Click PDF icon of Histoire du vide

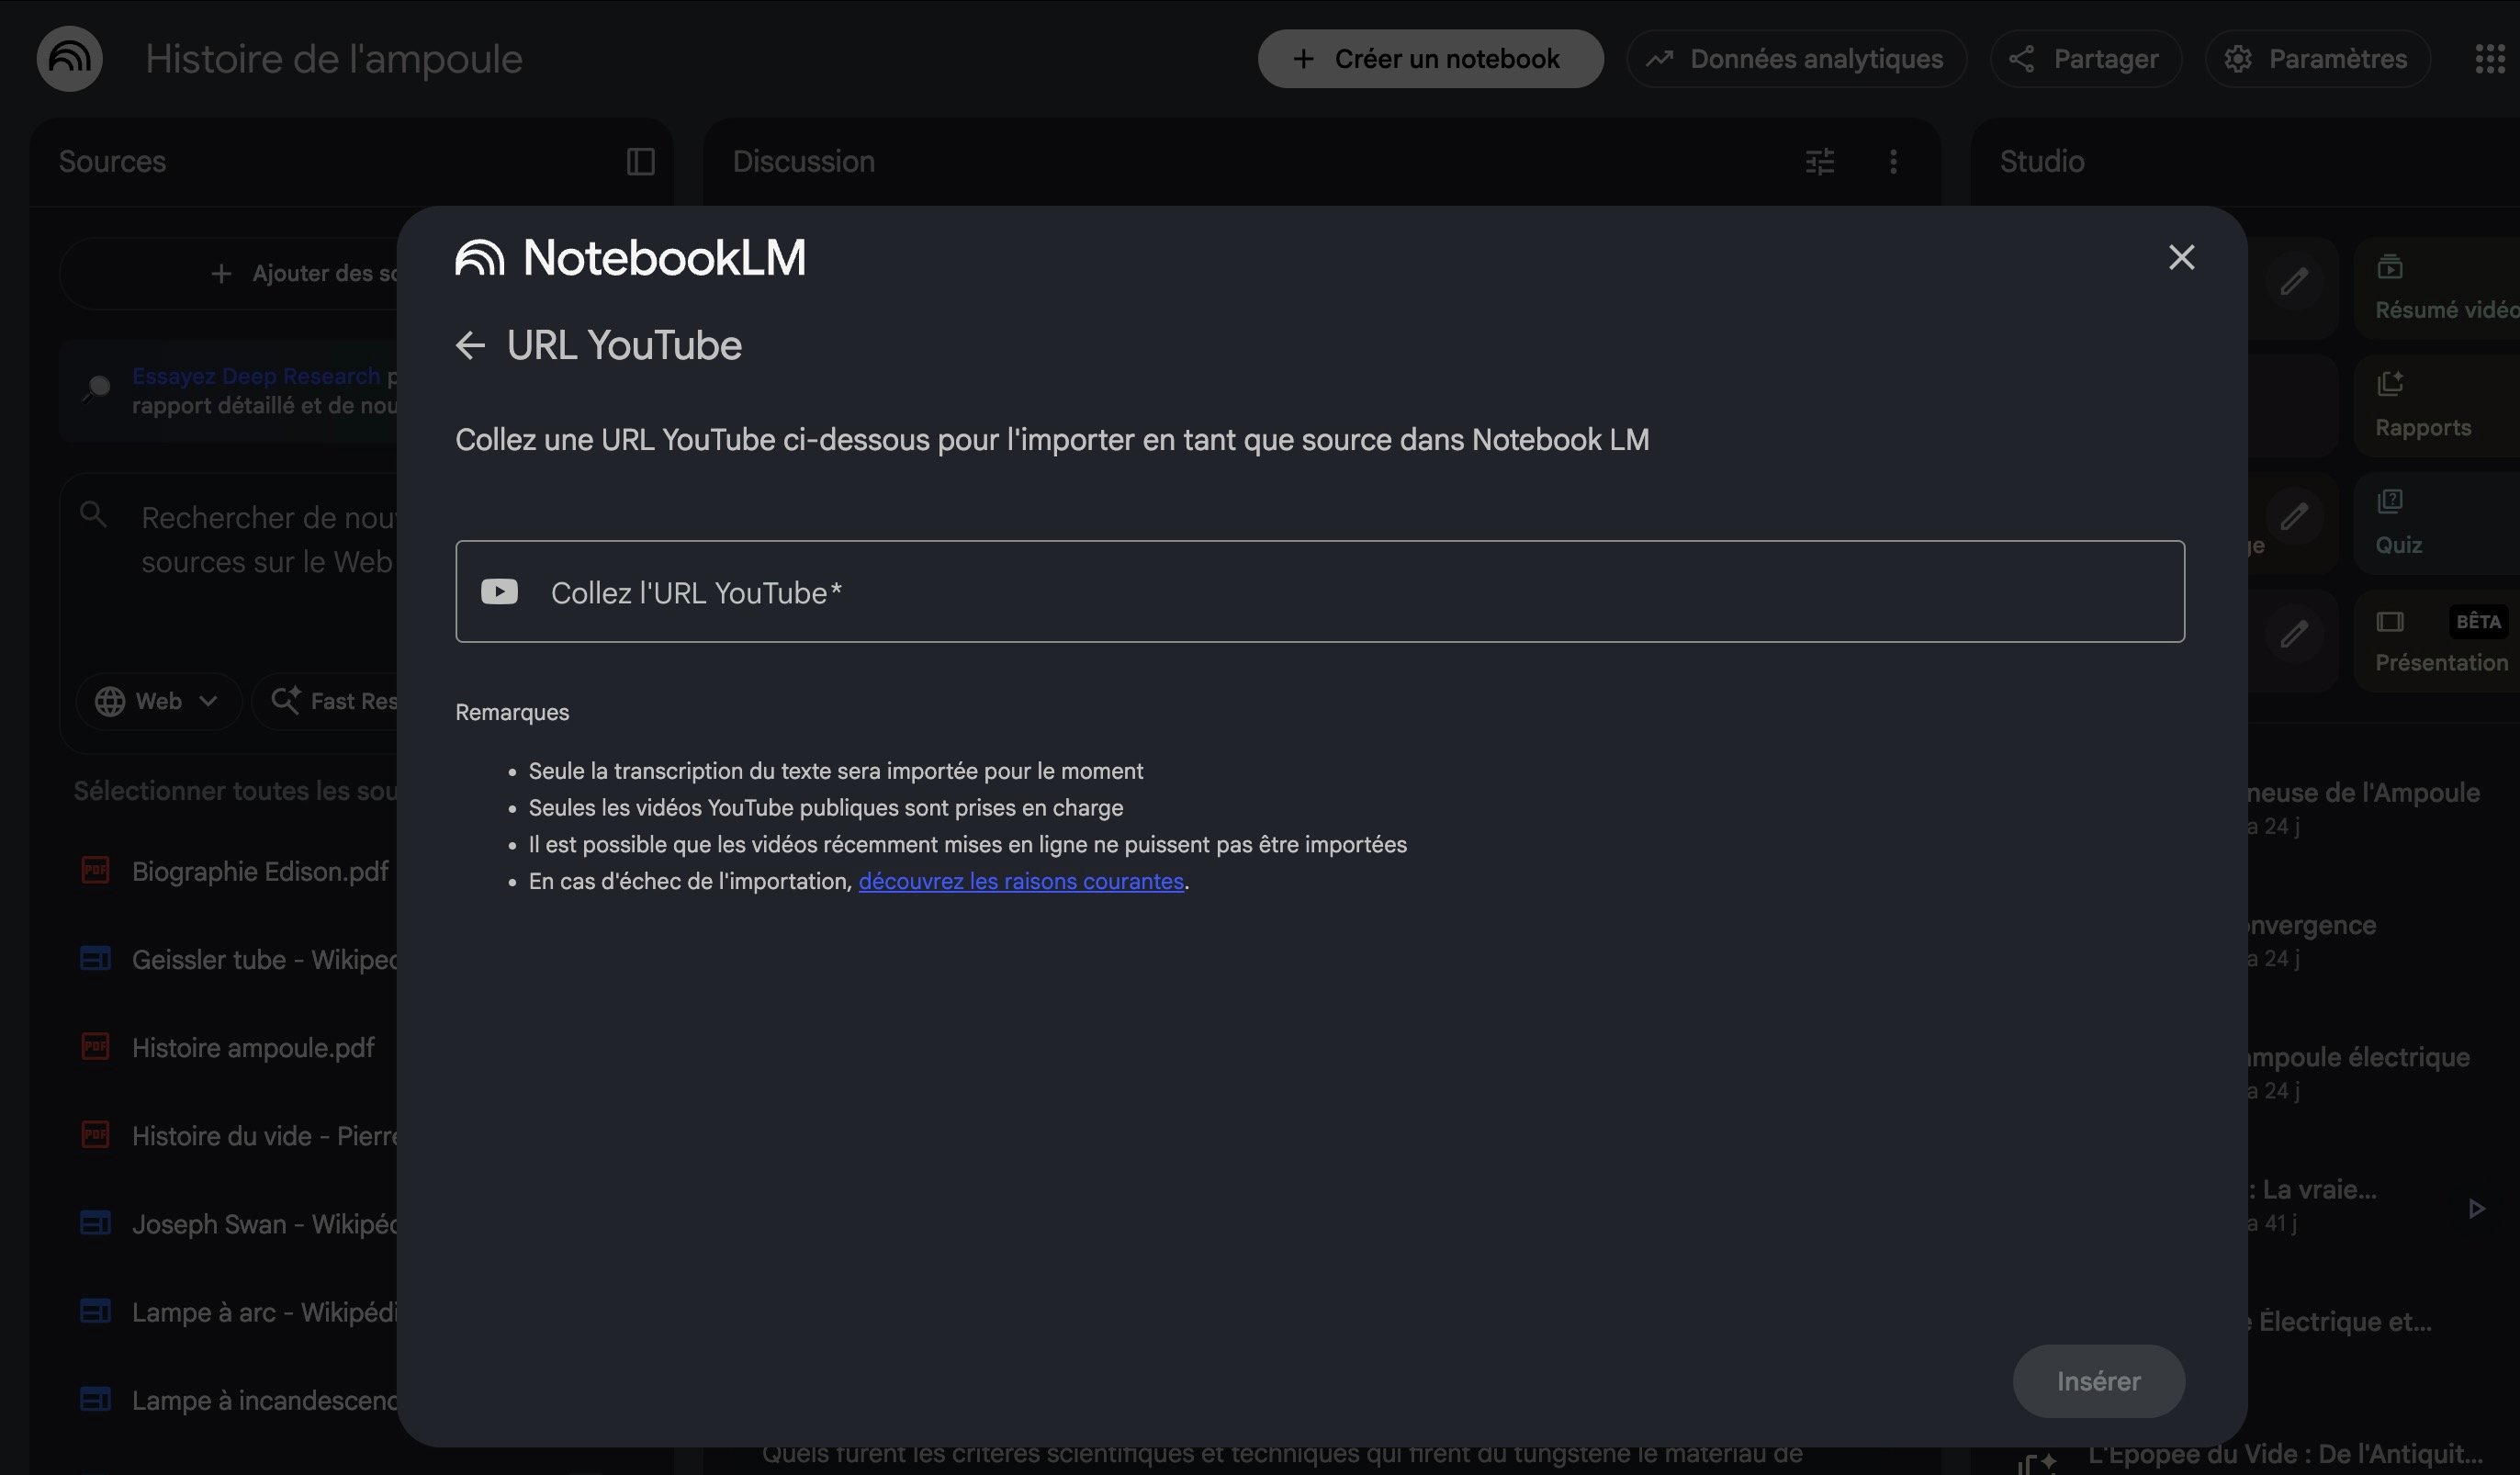click(95, 1134)
